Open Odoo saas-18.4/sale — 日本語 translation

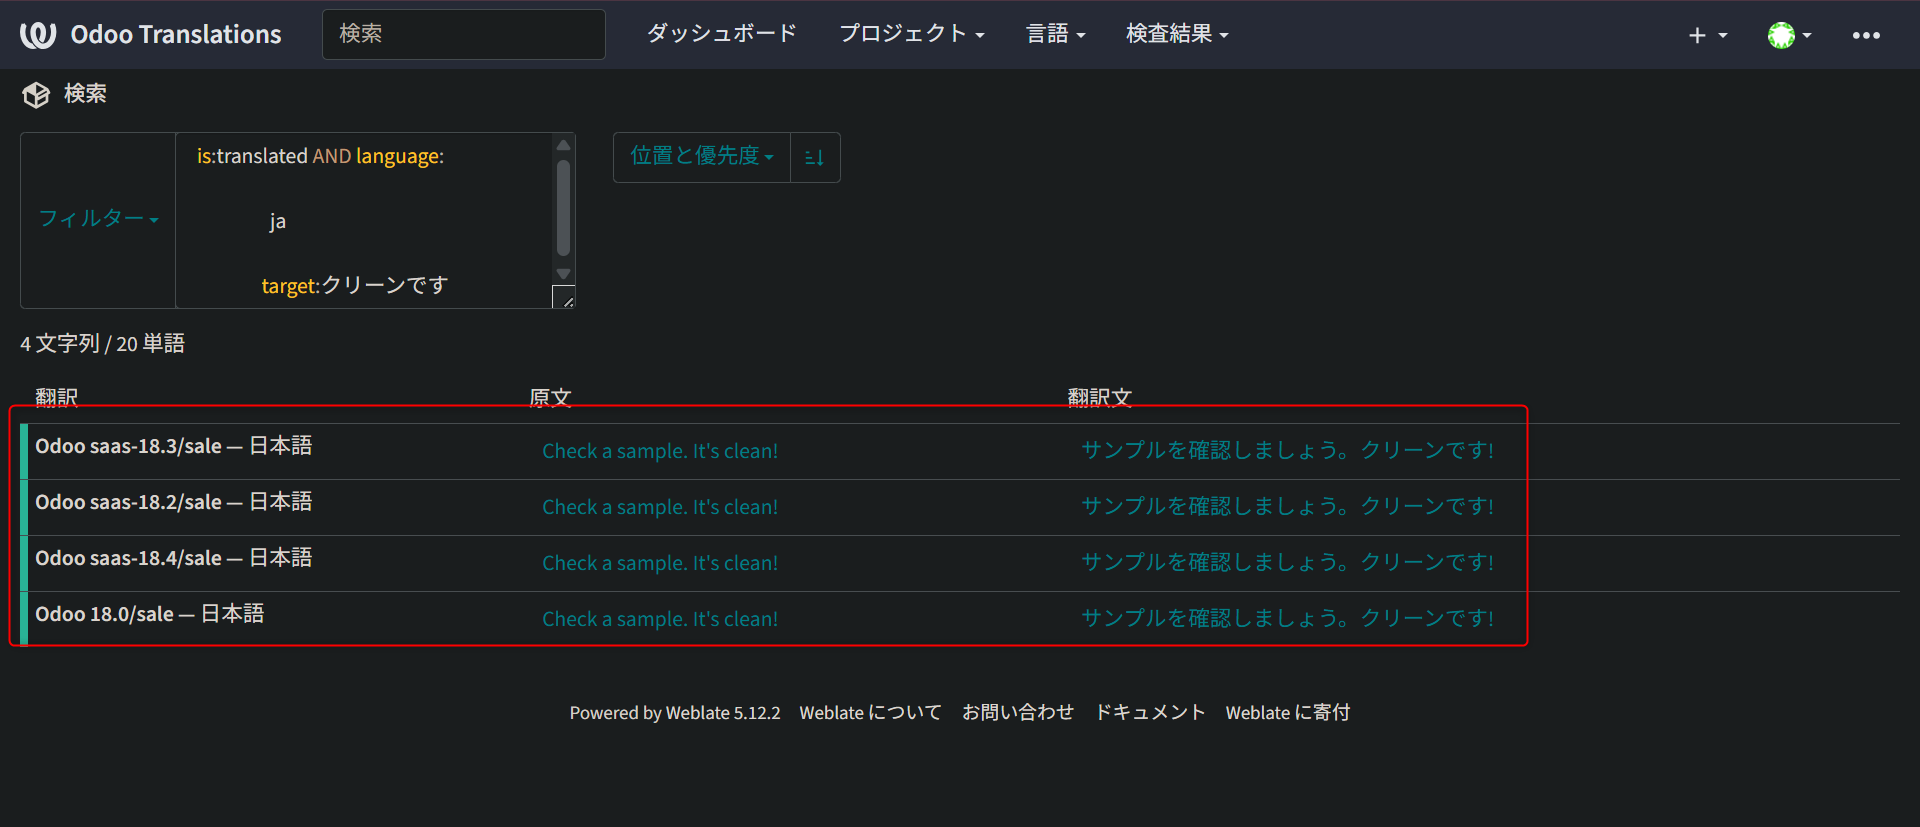[174, 558]
